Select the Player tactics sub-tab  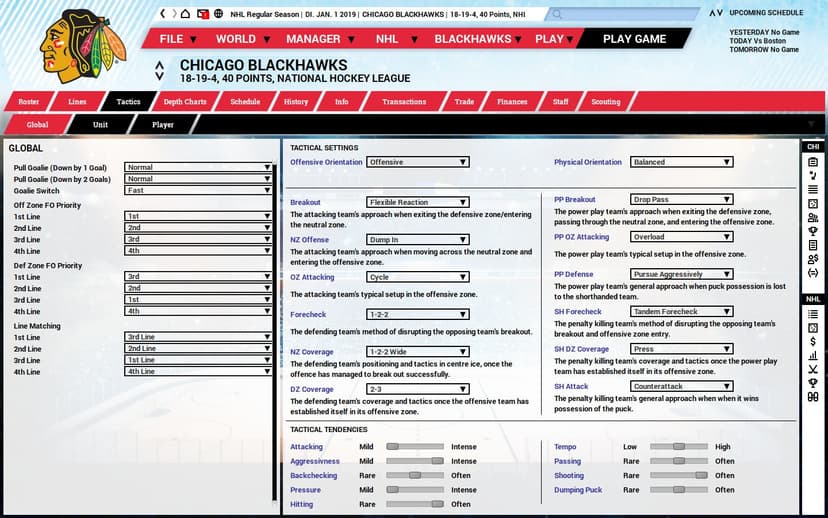[x=163, y=125]
